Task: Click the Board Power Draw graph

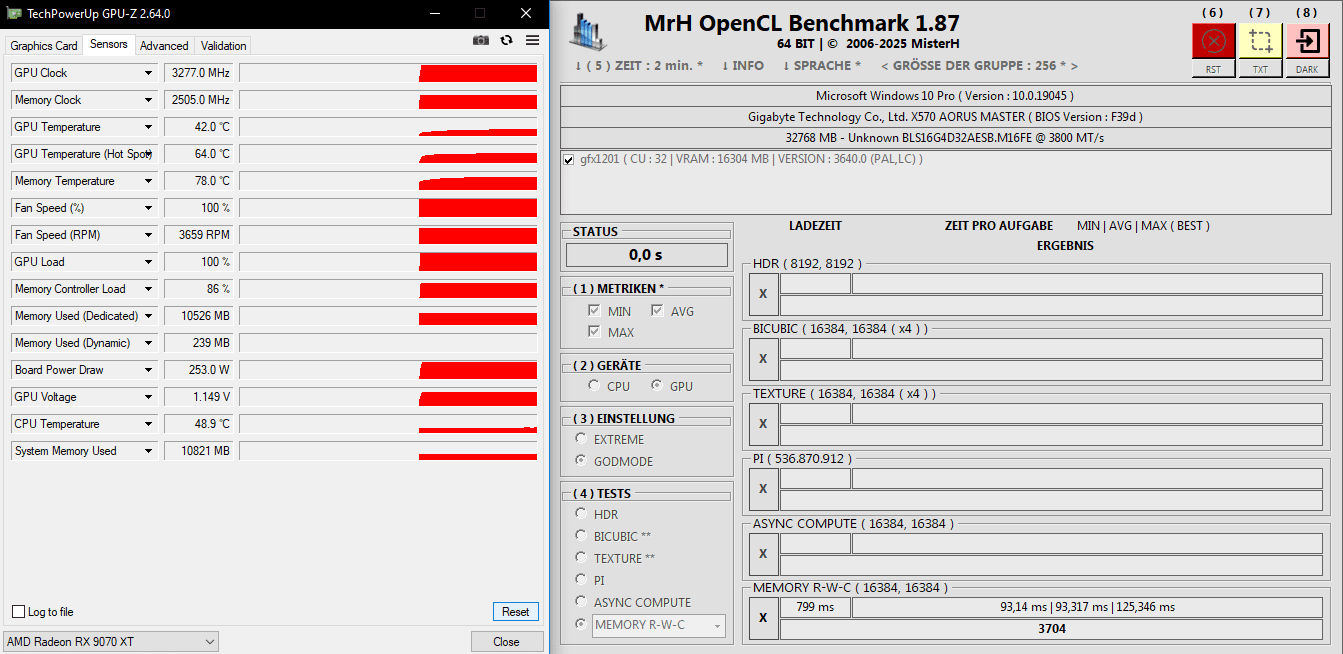Action: 388,370
